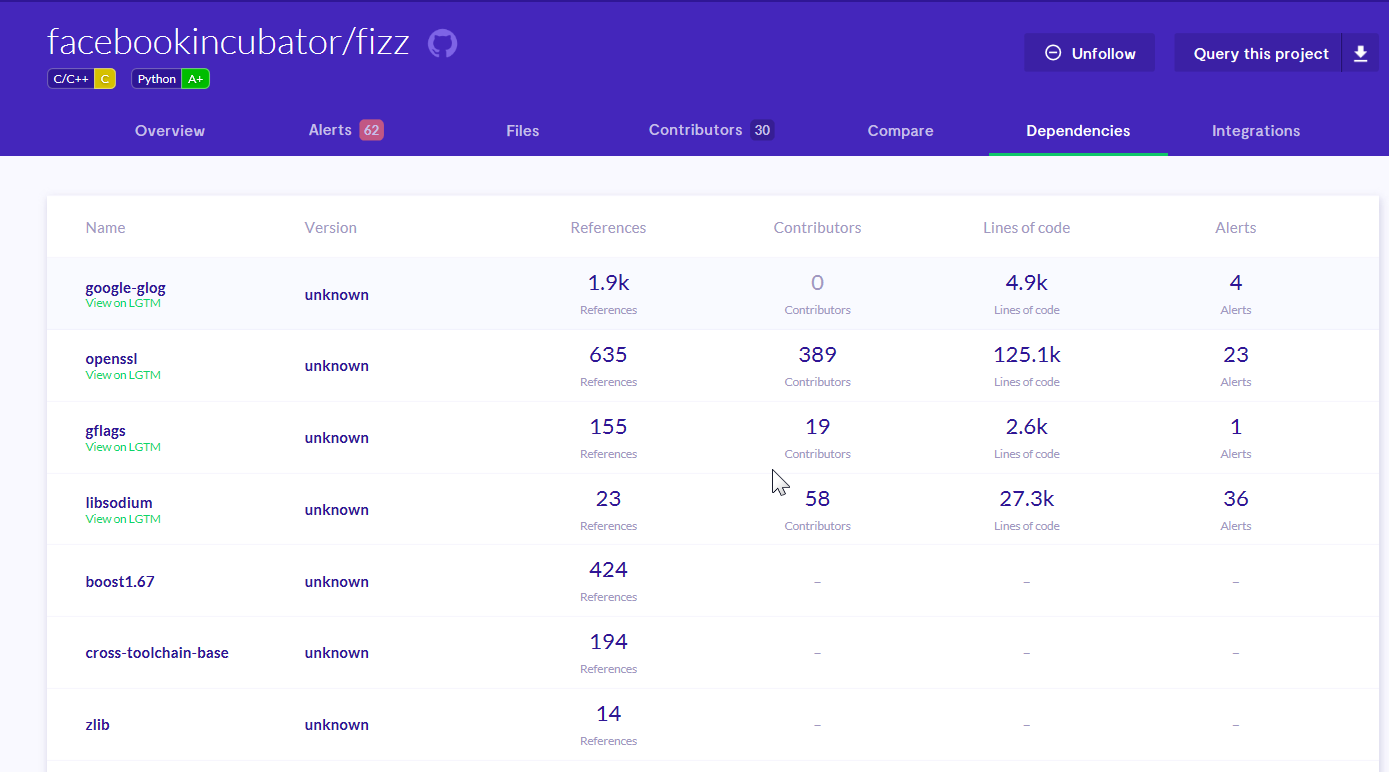This screenshot has height=772, width=1389.
Task: Click 14 references for zlib
Action: [x=608, y=714]
